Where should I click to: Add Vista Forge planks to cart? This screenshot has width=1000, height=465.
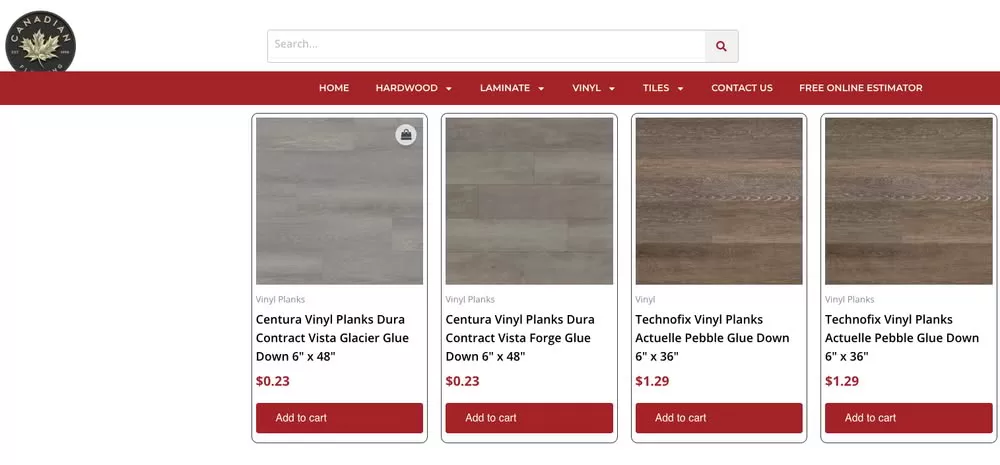pyautogui.click(x=529, y=418)
